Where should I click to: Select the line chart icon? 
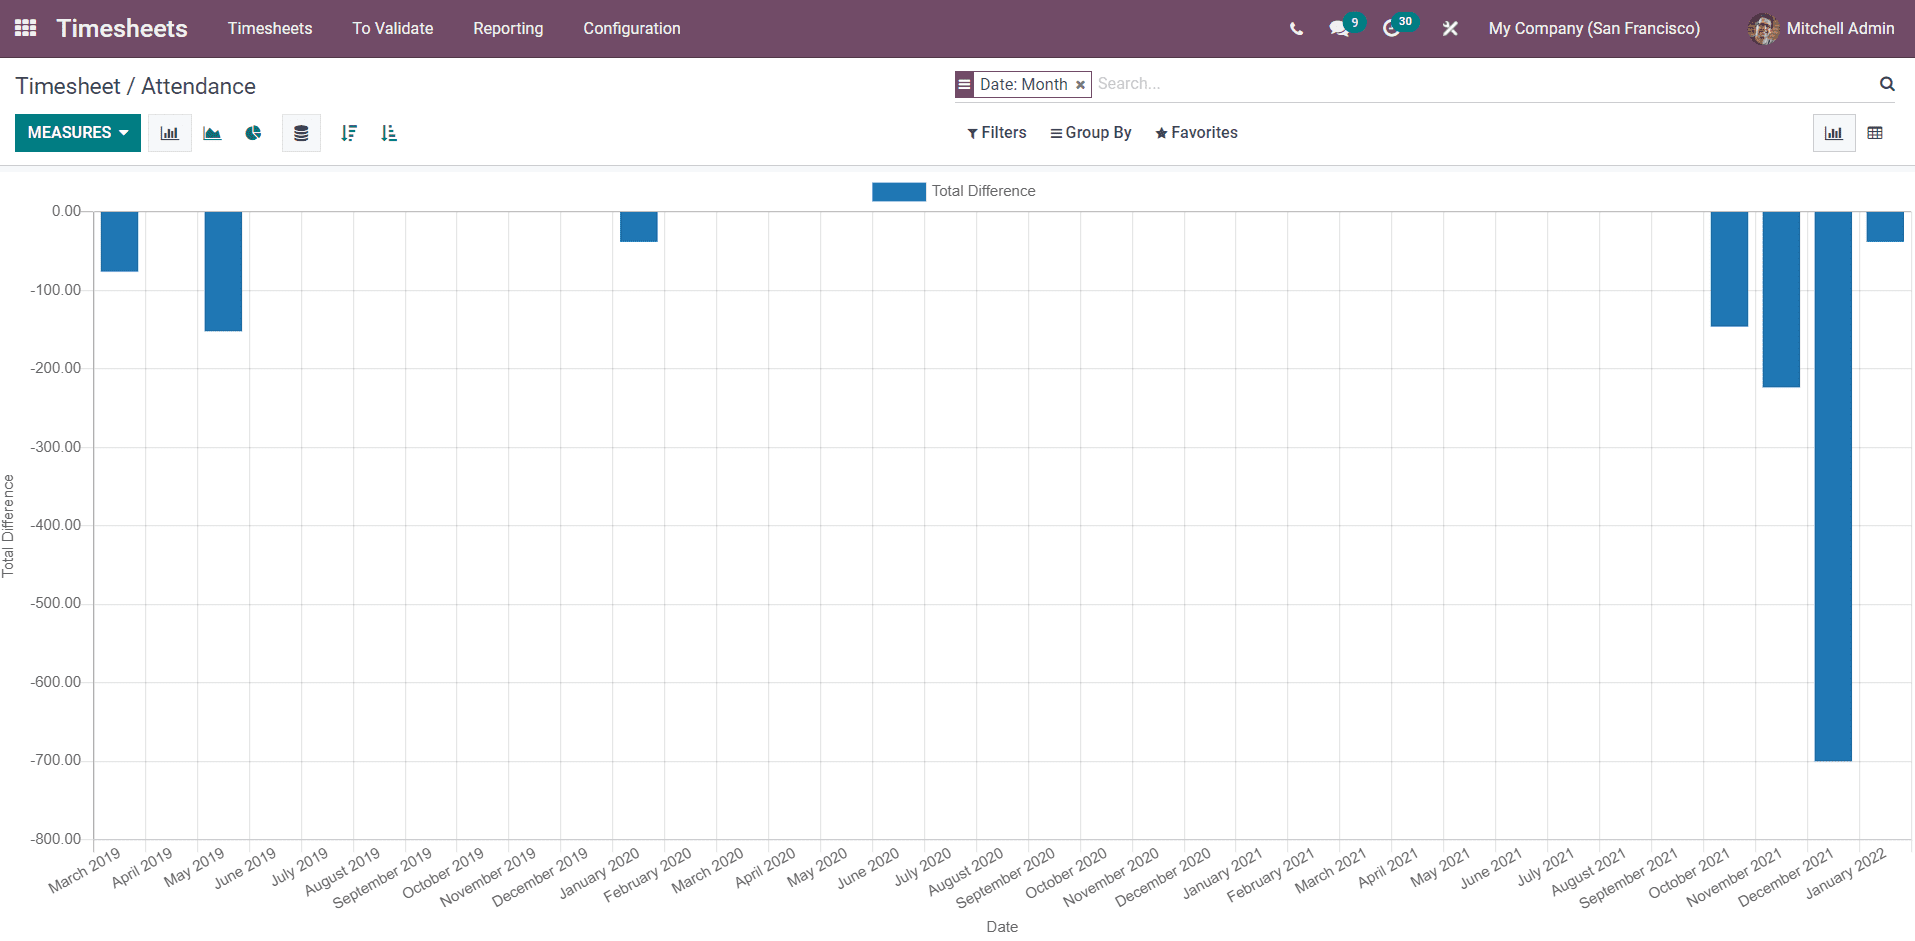tap(211, 132)
